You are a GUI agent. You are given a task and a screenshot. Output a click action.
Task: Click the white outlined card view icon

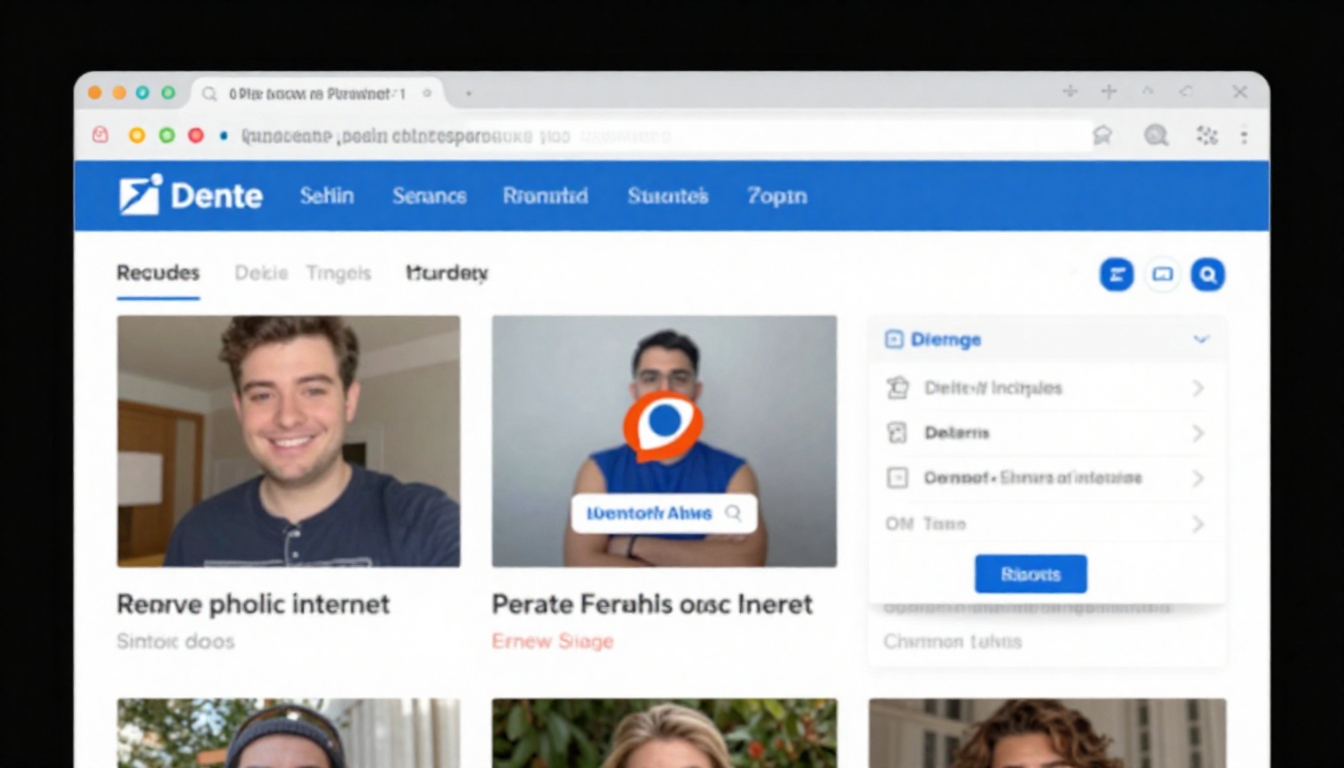click(1162, 274)
